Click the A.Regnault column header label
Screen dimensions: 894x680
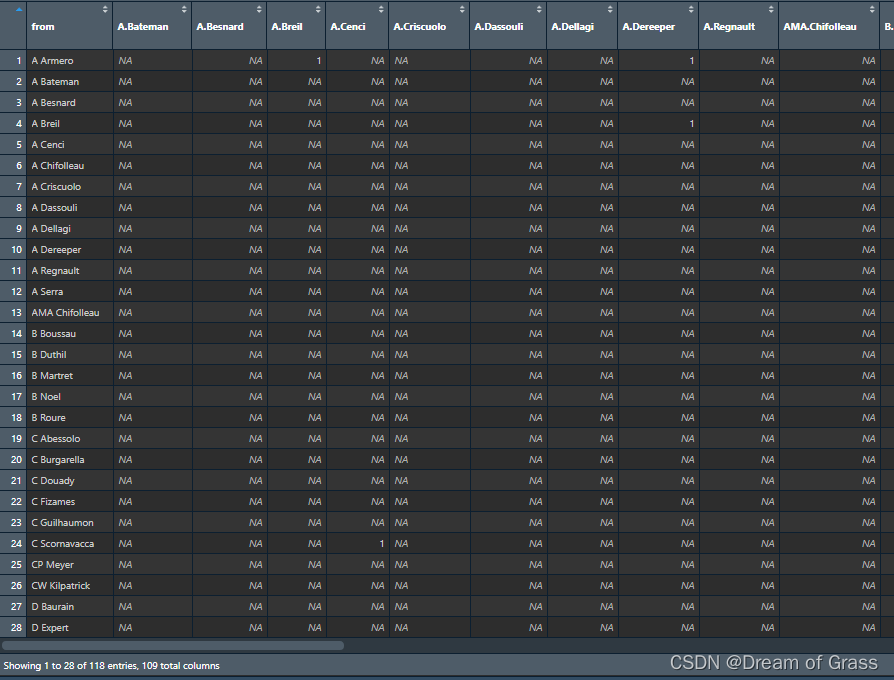tap(729, 27)
